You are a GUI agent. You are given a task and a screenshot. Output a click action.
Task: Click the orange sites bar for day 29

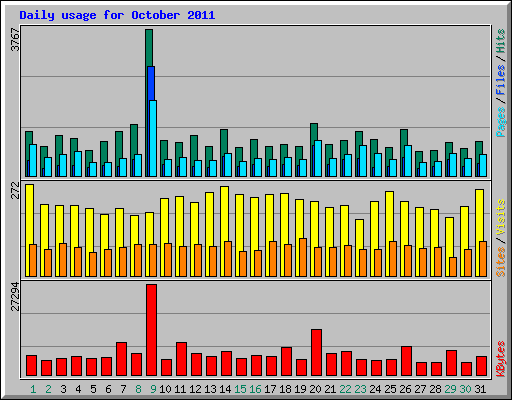point(453,267)
